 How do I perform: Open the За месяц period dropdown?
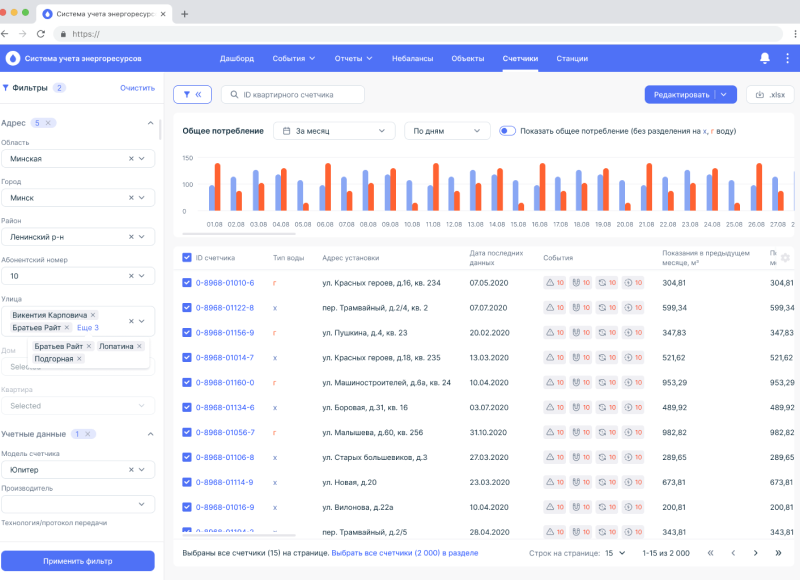335,131
